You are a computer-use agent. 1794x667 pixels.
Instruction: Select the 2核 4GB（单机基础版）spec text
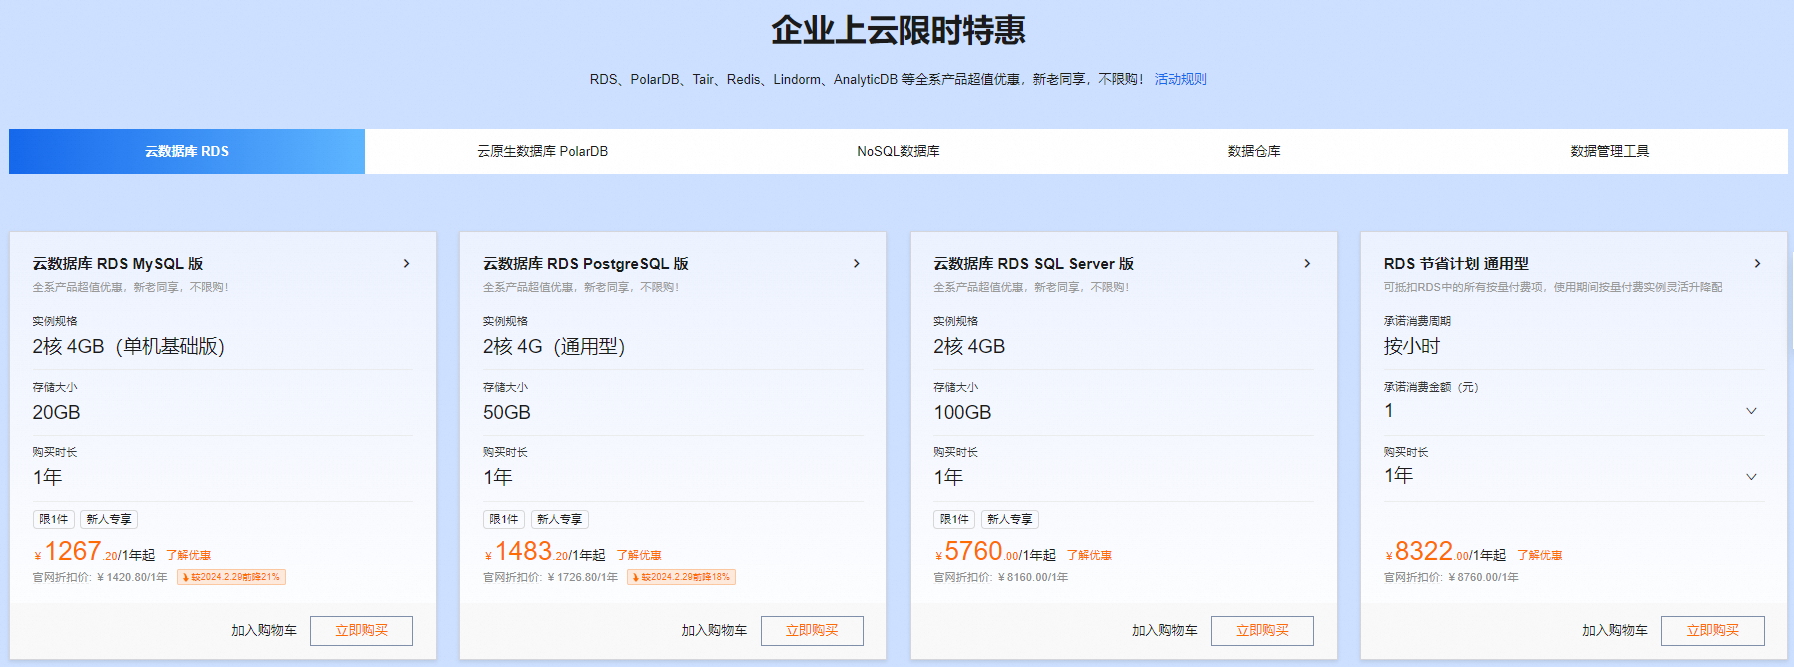[129, 347]
